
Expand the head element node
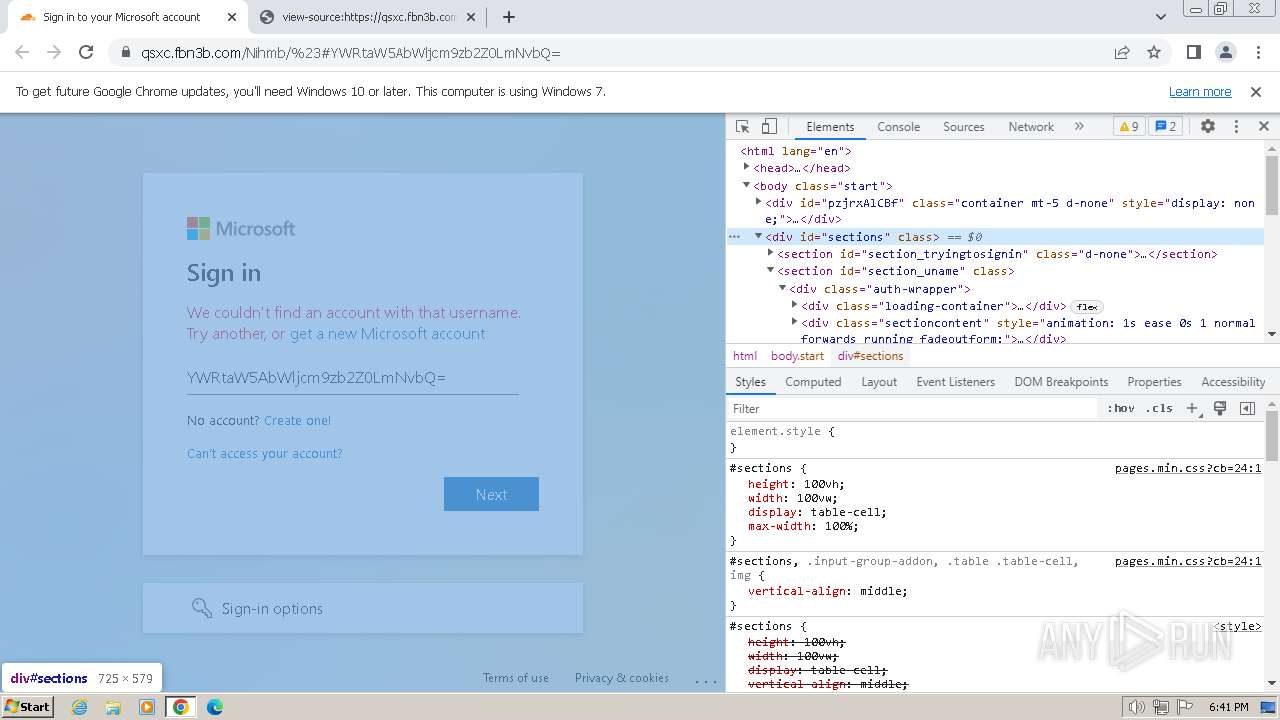[746, 167]
